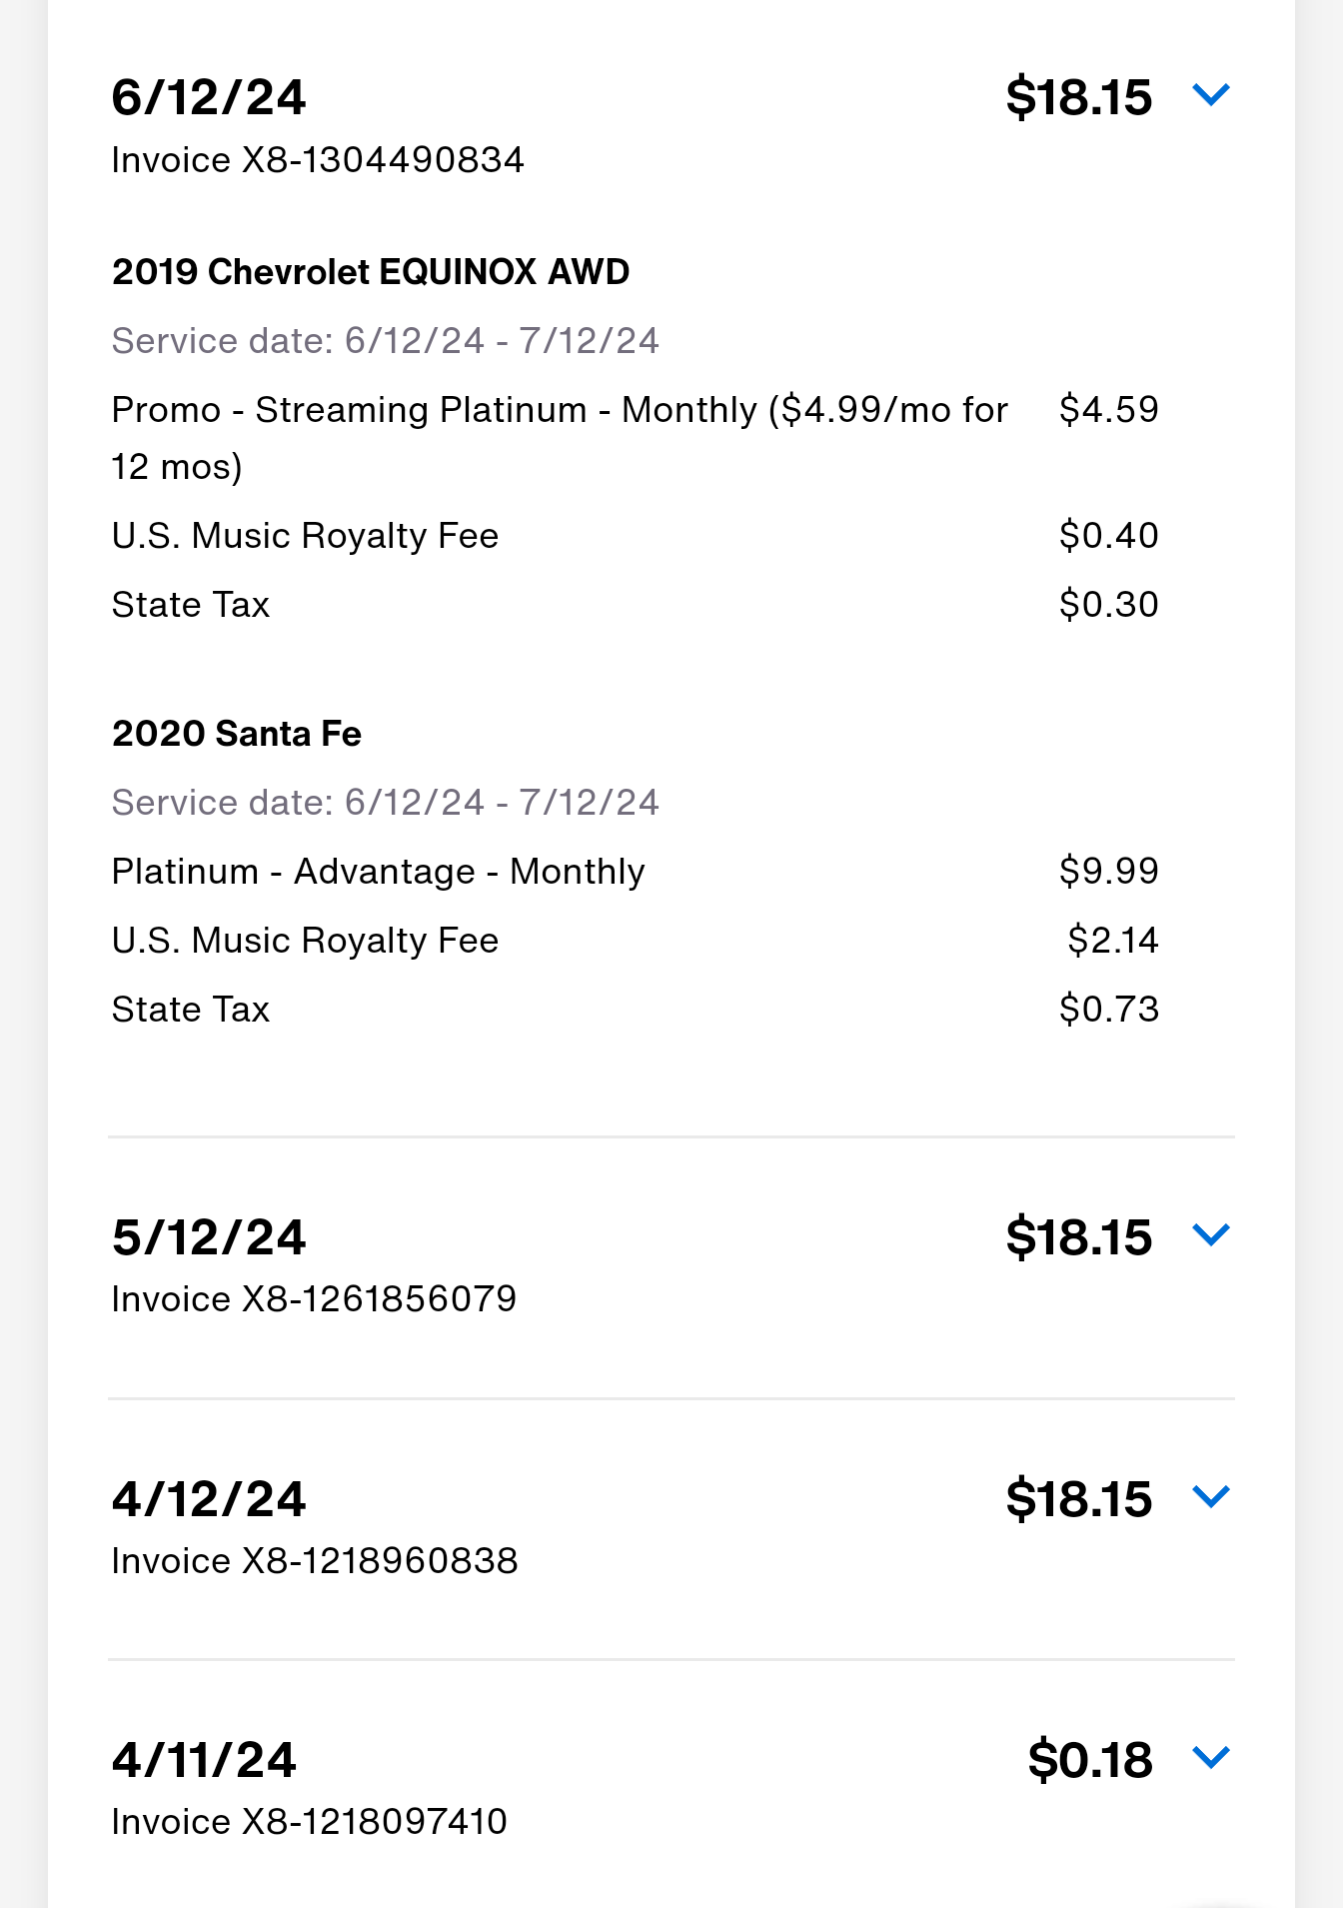Viewport: 1343px width, 1908px height.
Task: Click the $0.18 invoice total
Action: pos(1089,1760)
